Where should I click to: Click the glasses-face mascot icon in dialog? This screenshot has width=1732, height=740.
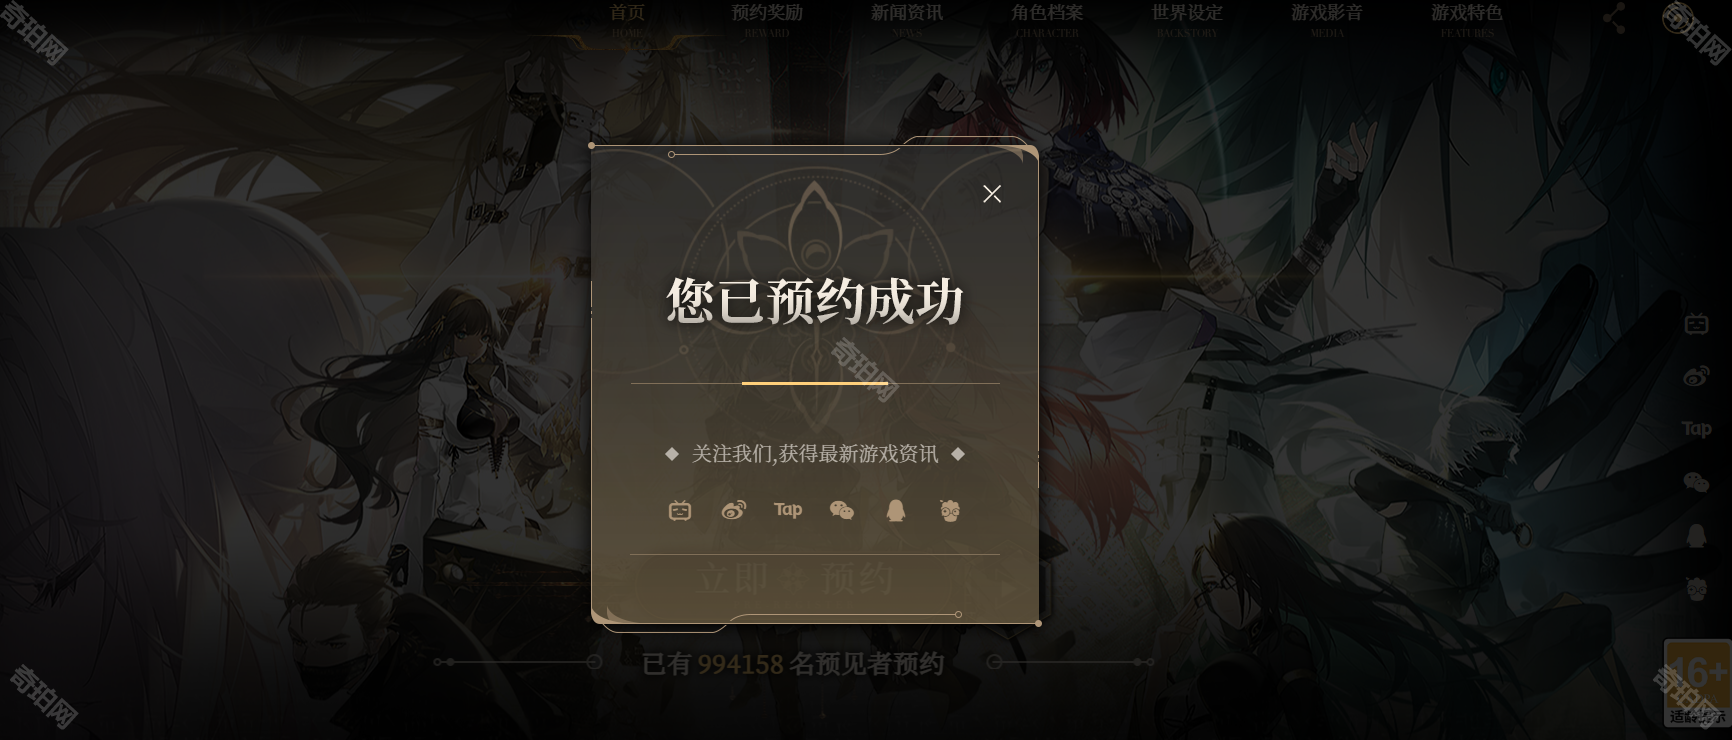click(950, 511)
